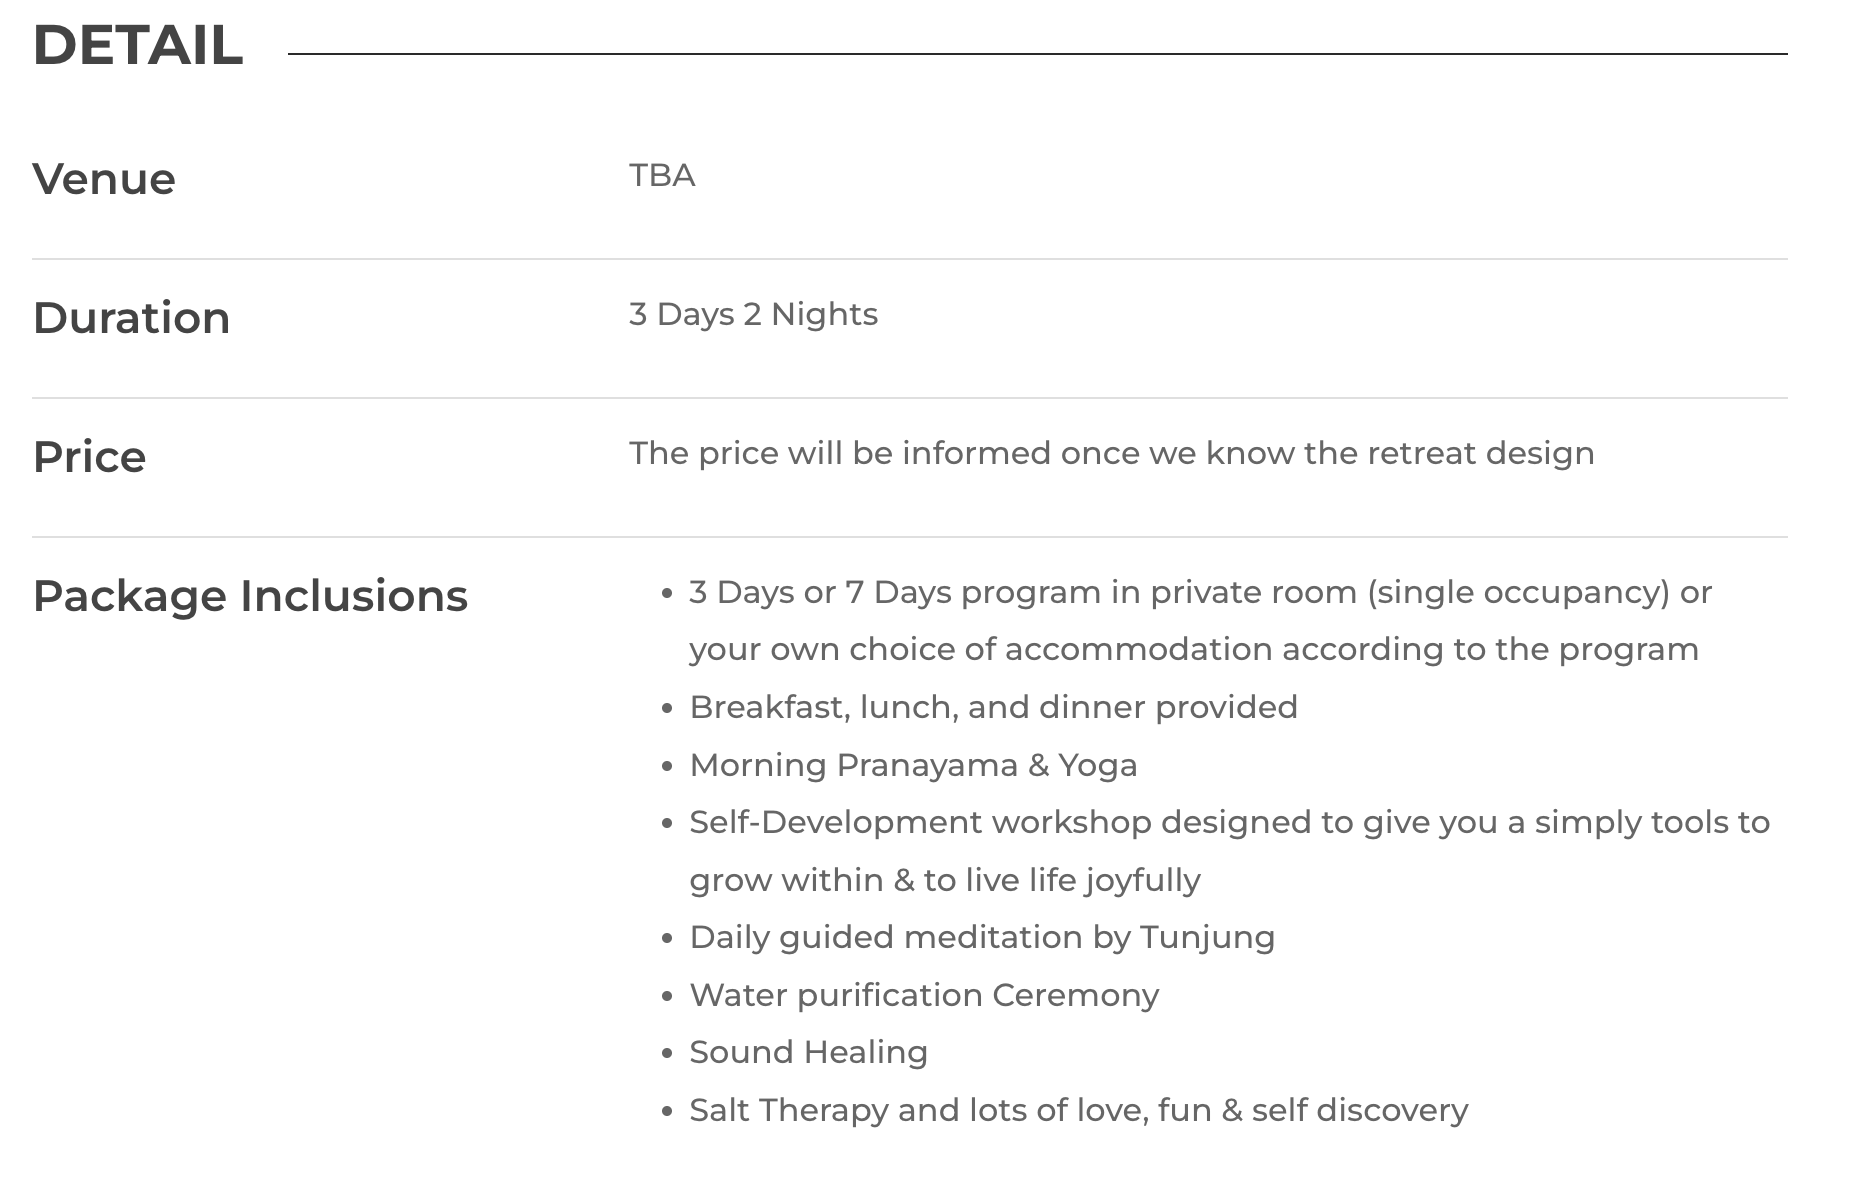1854x1188 pixels.
Task: Click the divider line between Venue and Duration
Action: coord(909,259)
